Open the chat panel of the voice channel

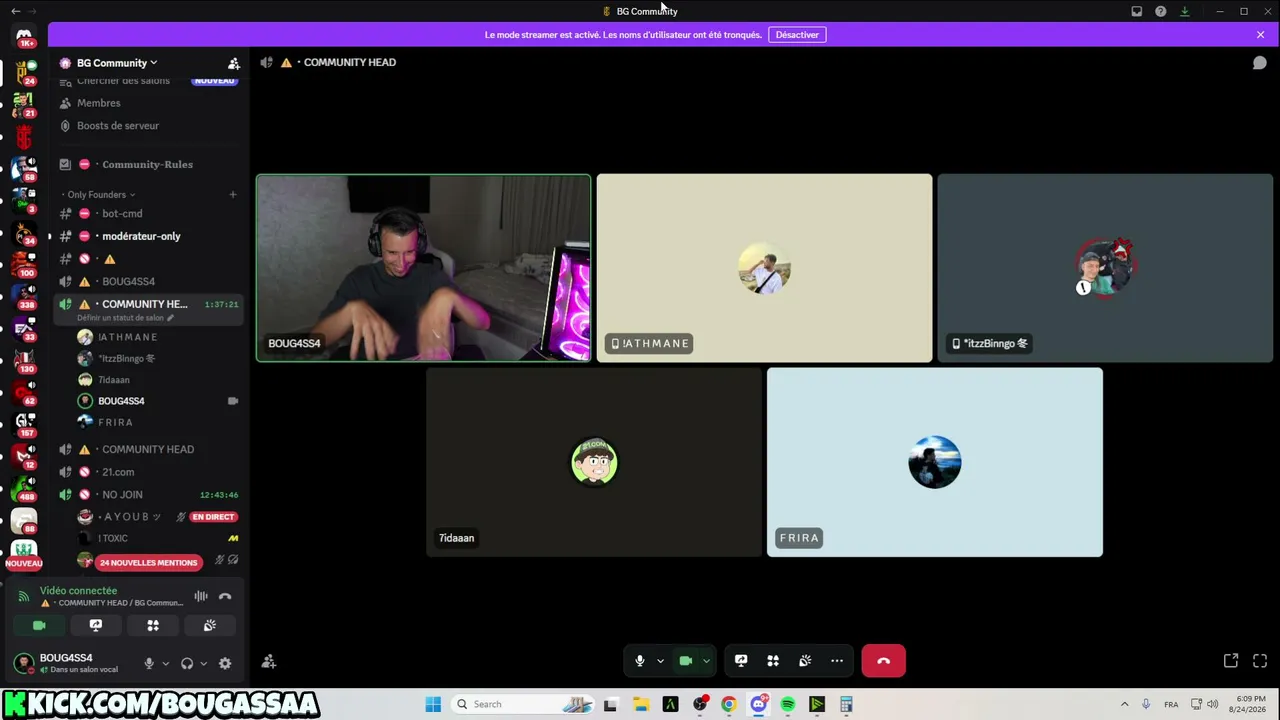click(1260, 63)
